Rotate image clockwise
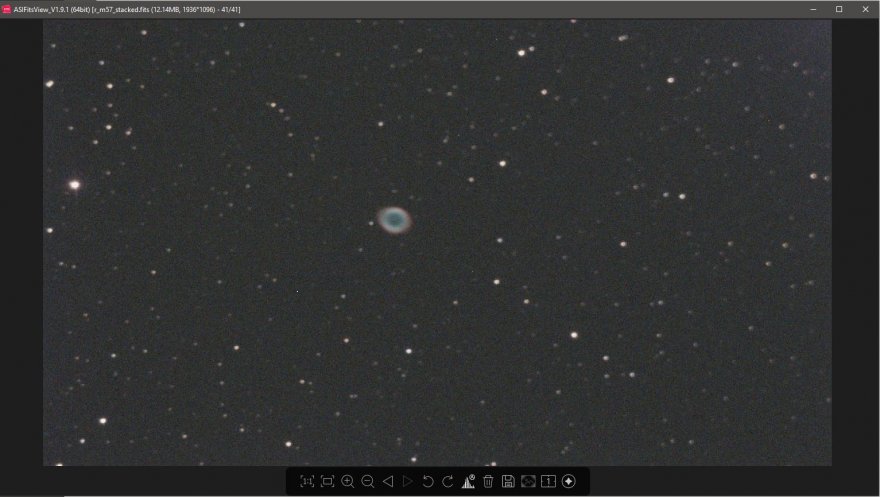 448,481
